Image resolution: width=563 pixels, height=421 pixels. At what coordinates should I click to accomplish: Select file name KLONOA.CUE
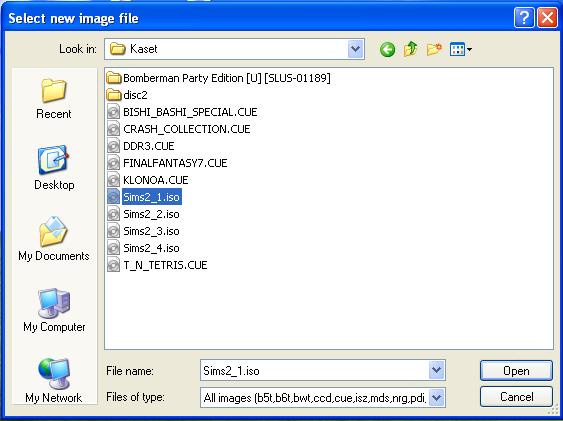click(155, 180)
